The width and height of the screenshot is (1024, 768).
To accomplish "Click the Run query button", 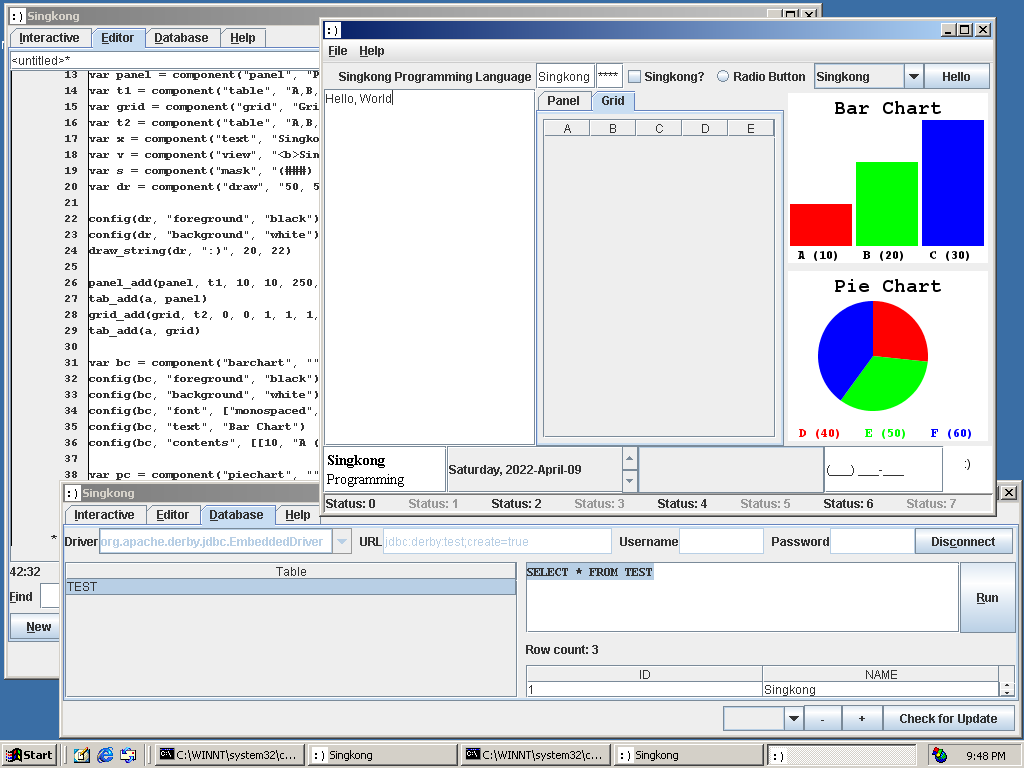I will pyautogui.click(x=986, y=597).
